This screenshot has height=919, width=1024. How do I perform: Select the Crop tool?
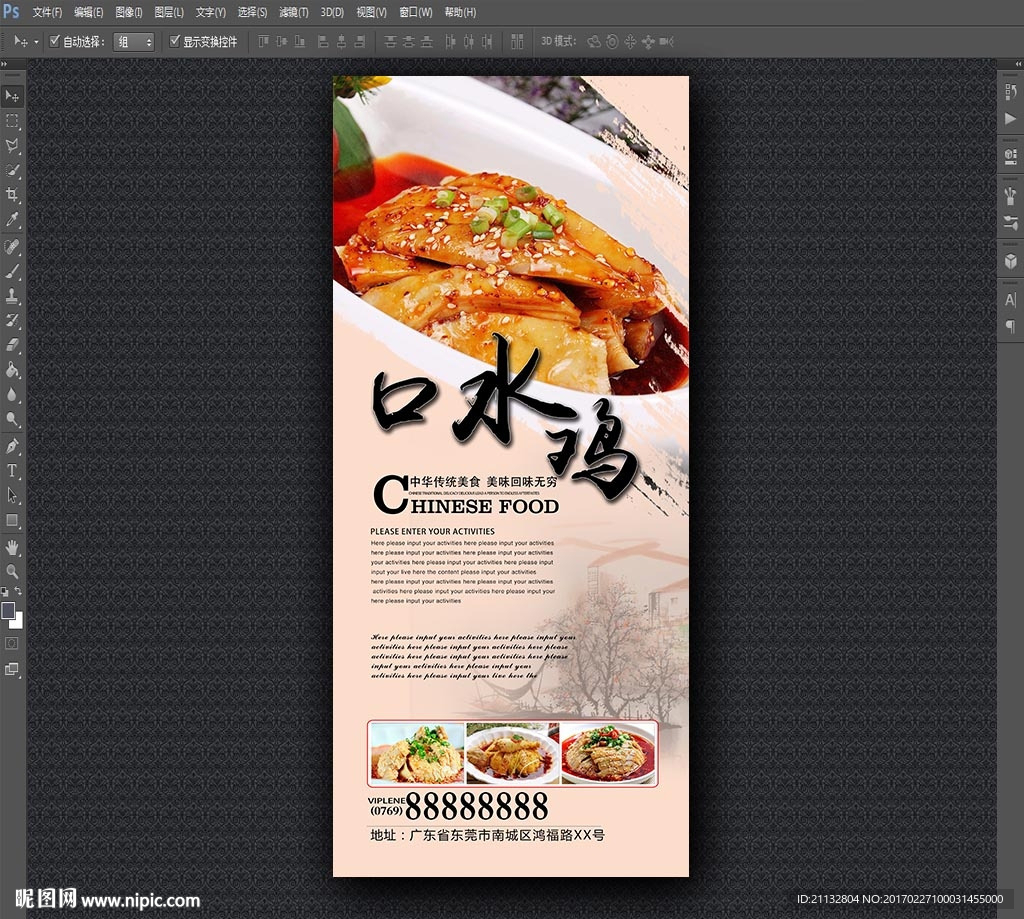[x=12, y=195]
